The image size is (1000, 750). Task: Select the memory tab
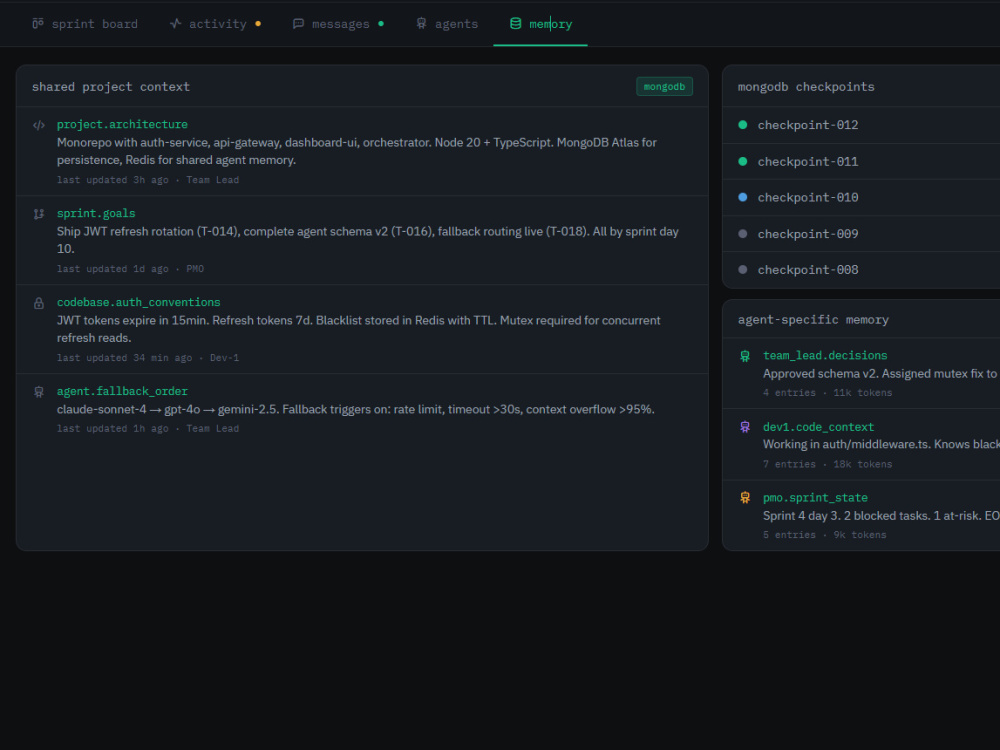point(540,24)
